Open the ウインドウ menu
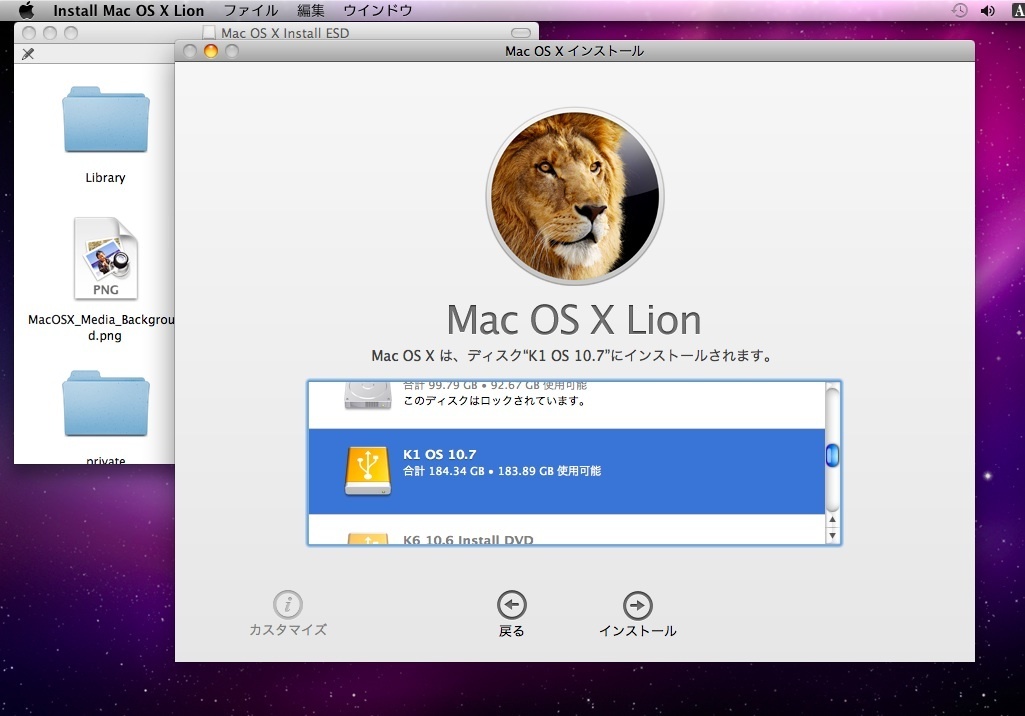This screenshot has height=716, width=1025. point(377,11)
